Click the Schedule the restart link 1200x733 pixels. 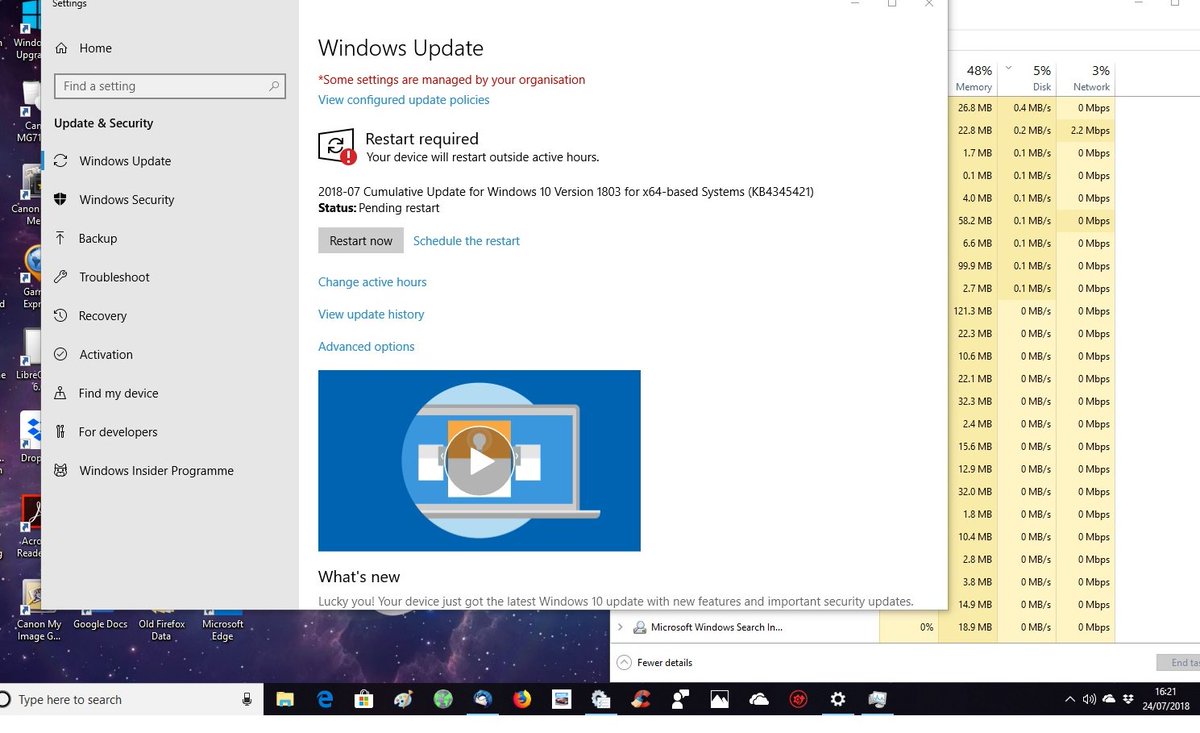(466, 241)
